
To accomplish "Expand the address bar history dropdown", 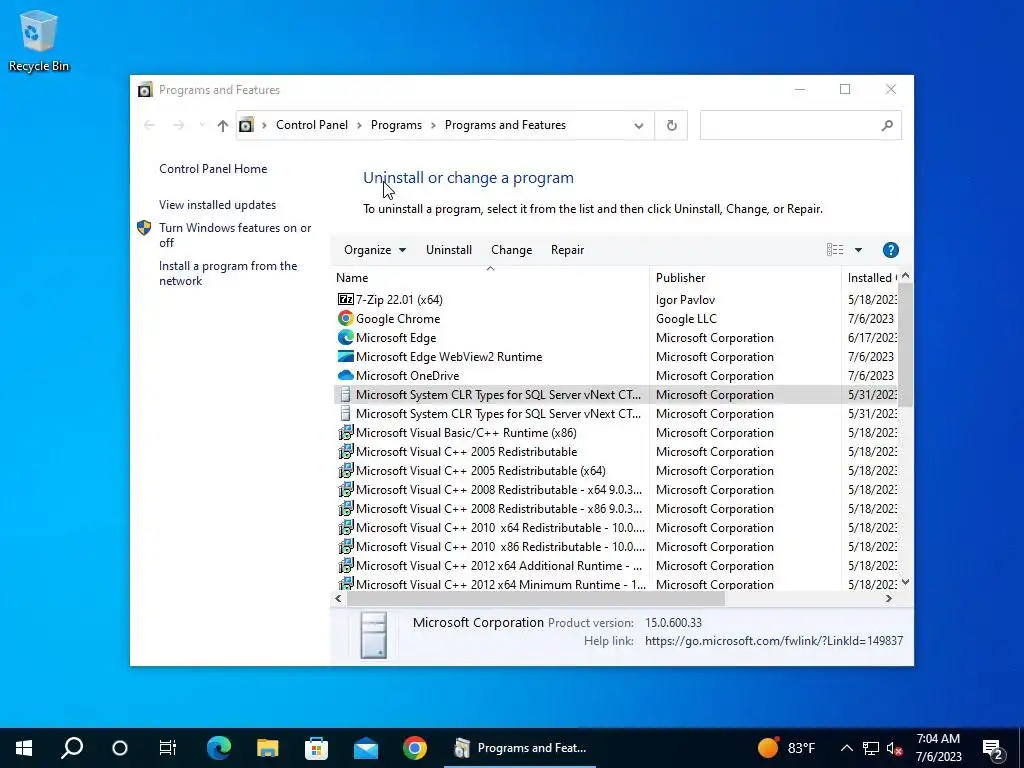I will click(639, 125).
